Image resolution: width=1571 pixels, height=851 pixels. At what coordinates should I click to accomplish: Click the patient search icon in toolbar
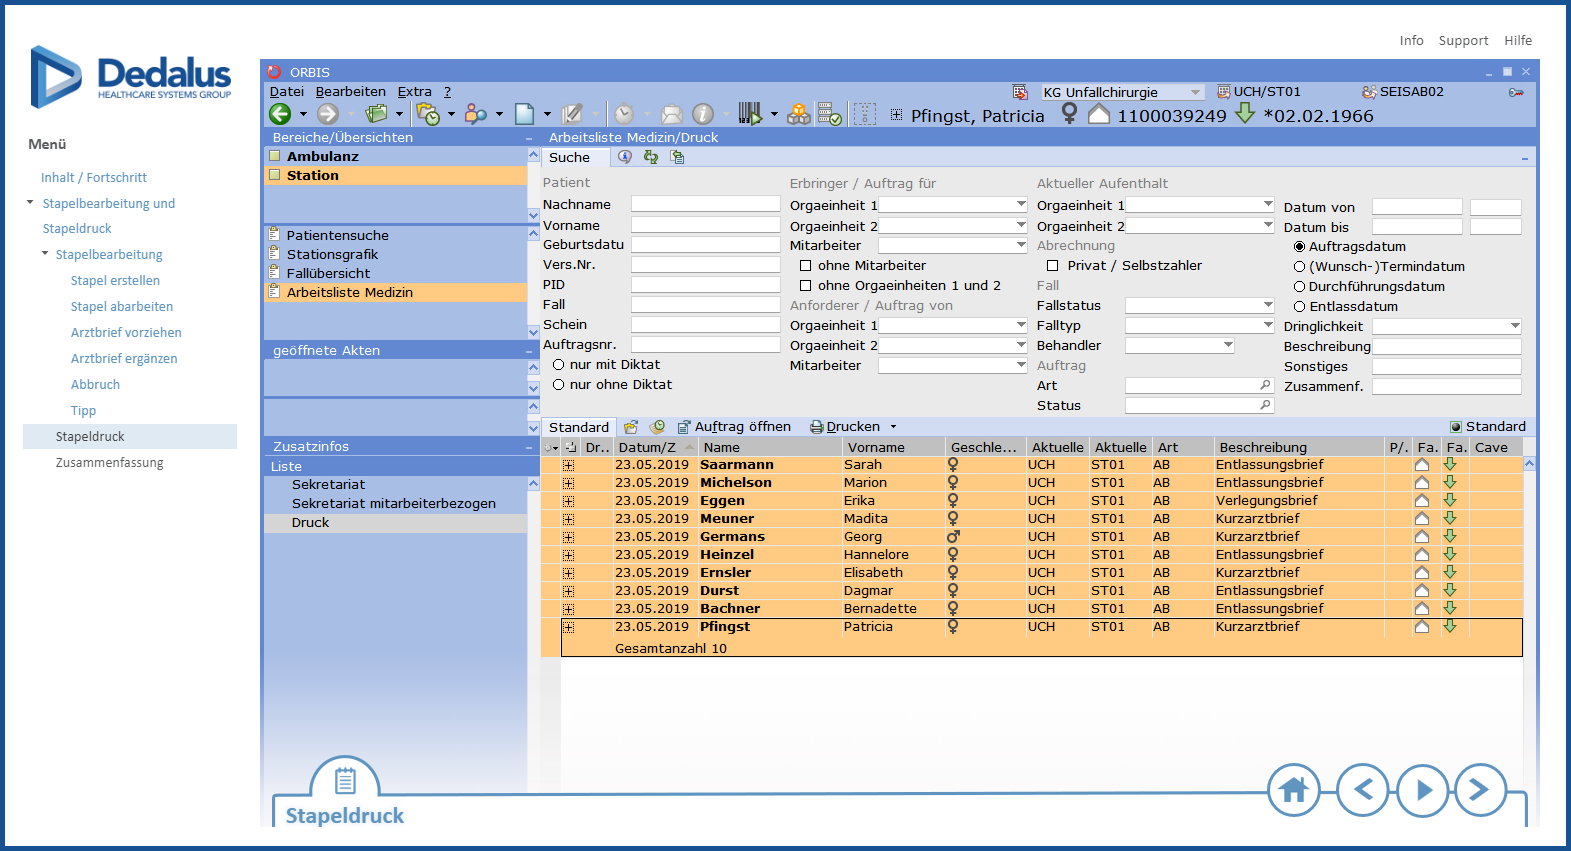point(476,115)
